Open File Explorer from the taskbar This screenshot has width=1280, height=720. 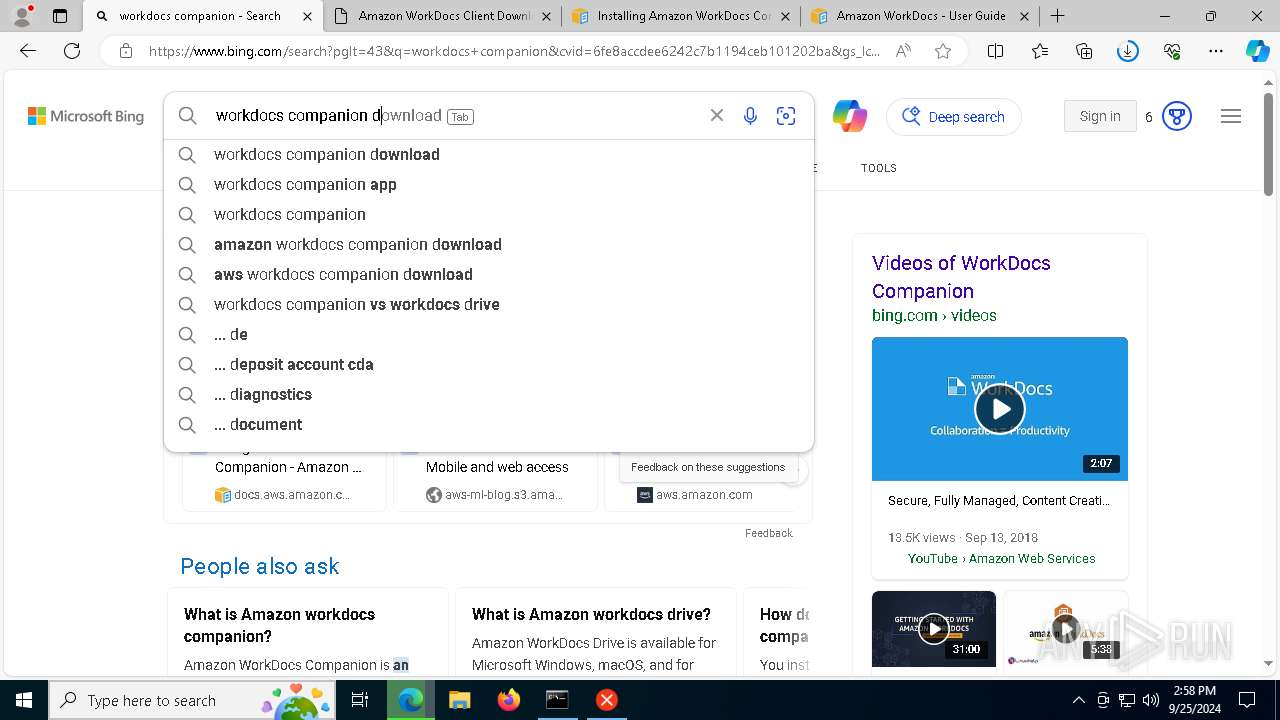[x=459, y=700]
